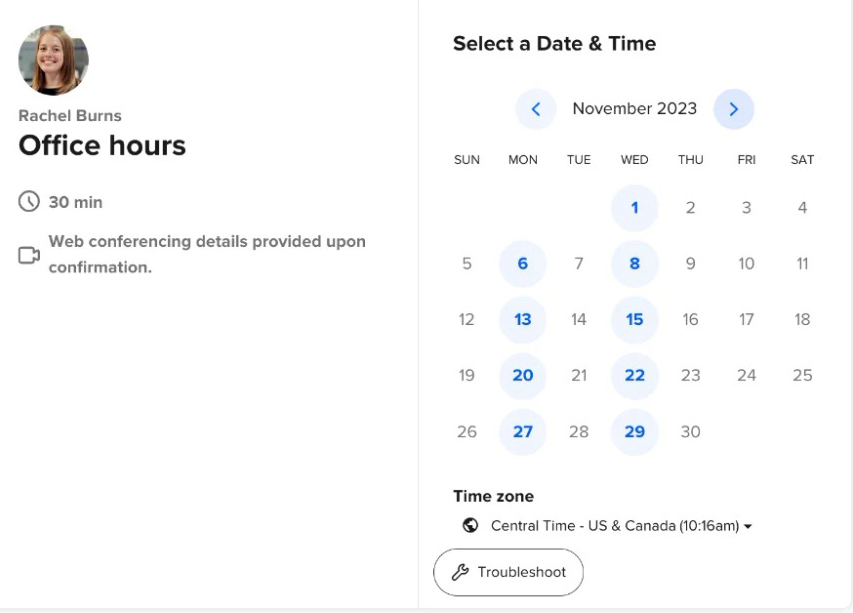Choose Wednesday, November 8
Screen dimensions: 853x613
point(634,265)
